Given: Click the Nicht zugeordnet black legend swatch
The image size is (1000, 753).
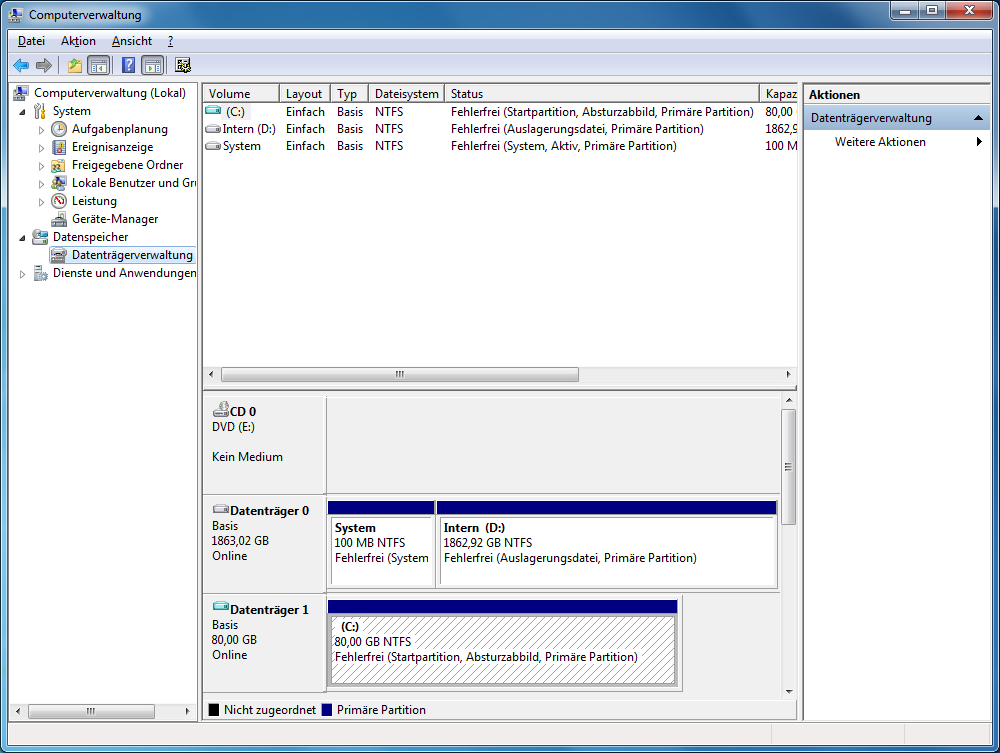Looking at the screenshot, I should point(214,710).
